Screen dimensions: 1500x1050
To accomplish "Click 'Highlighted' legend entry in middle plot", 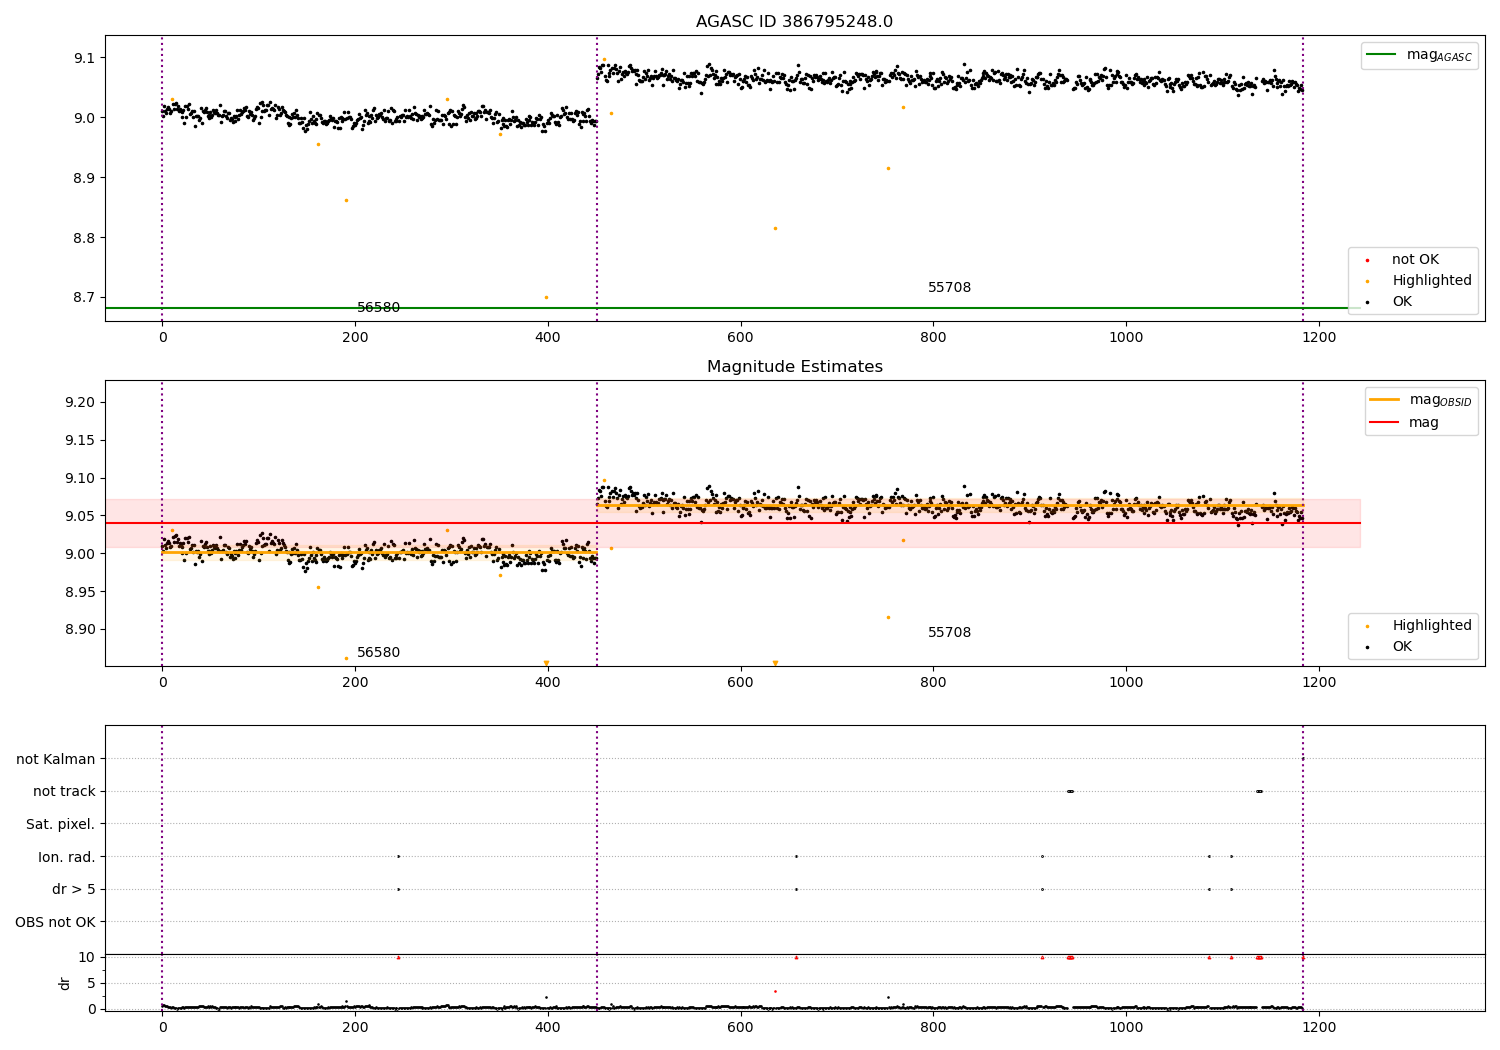I will (1432, 626).
